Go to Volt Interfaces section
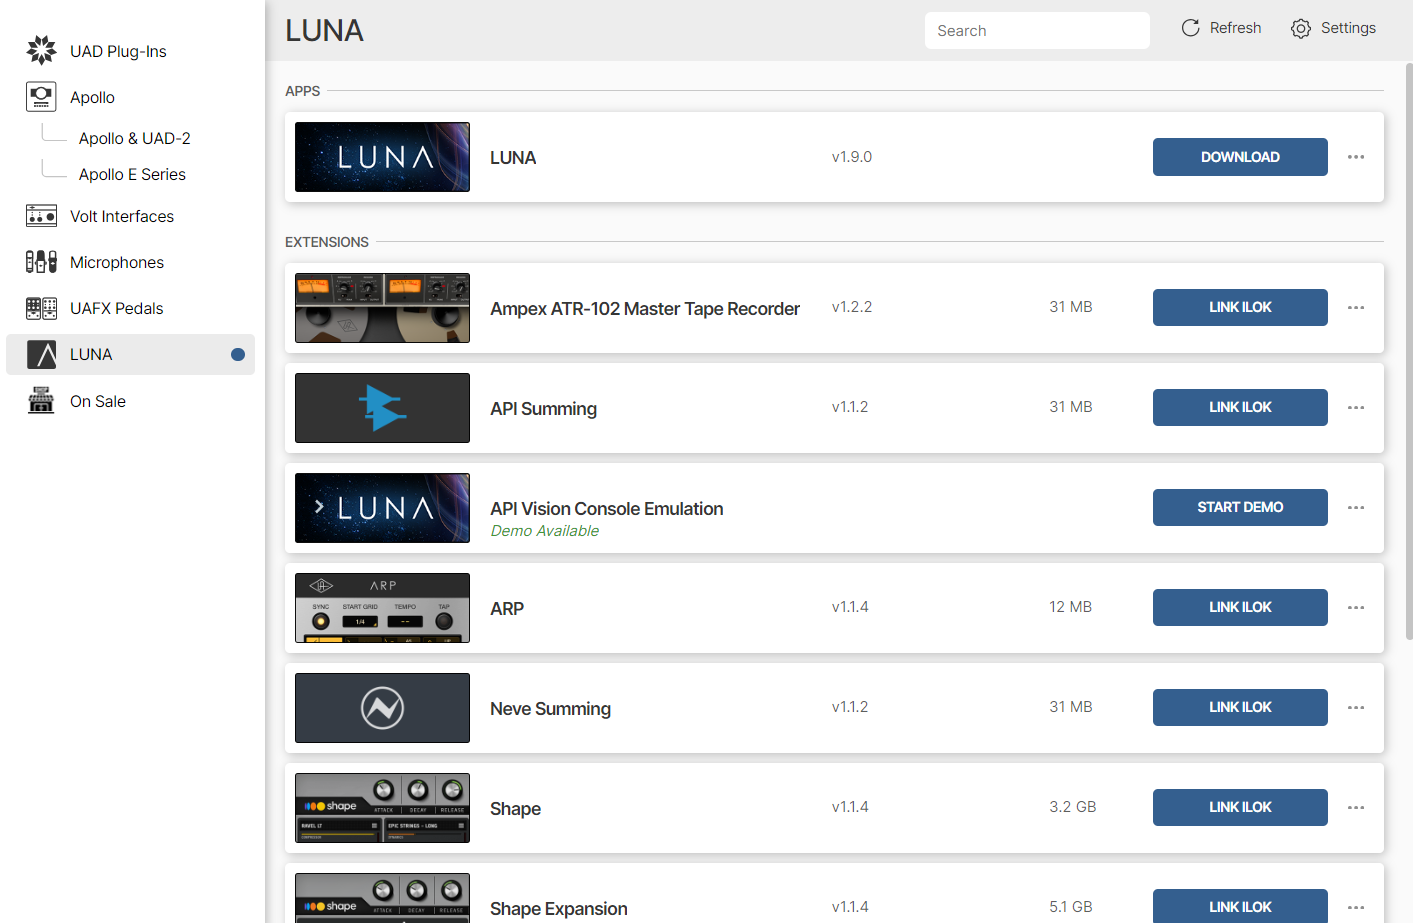The height and width of the screenshot is (923, 1413). click(x=122, y=216)
